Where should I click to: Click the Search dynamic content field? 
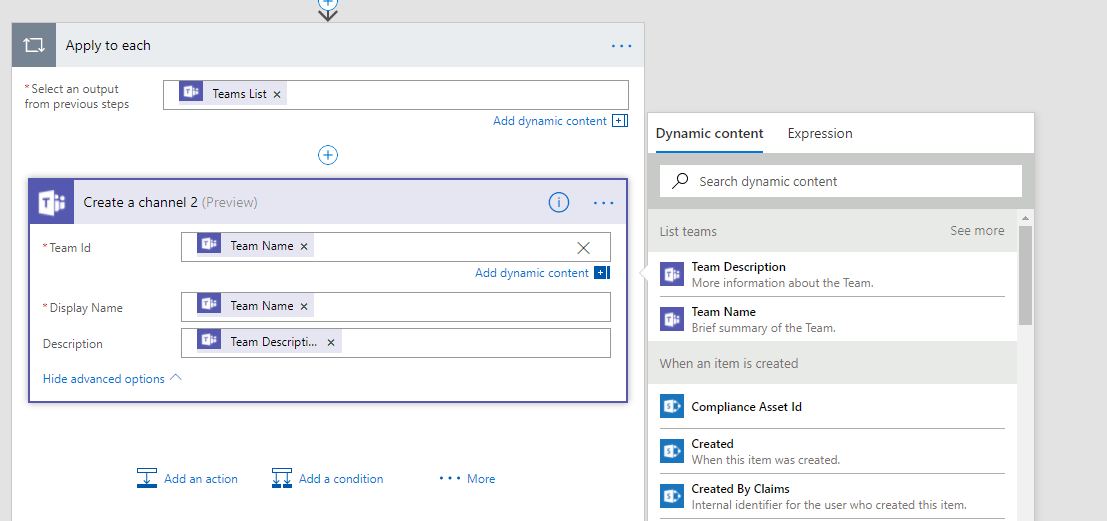coord(841,181)
